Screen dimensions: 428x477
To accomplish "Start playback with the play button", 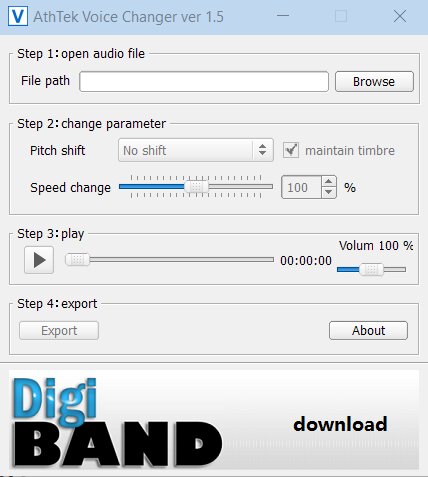I will tap(39, 260).
